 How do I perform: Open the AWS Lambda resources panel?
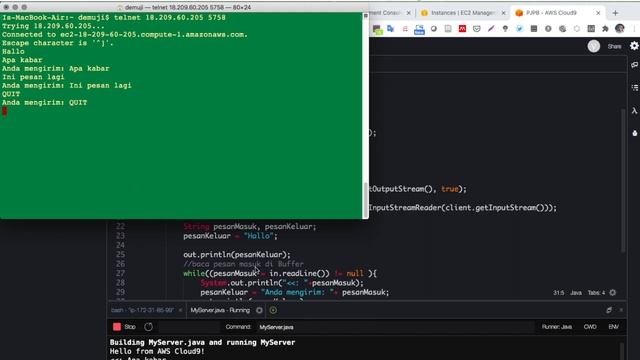click(634, 111)
